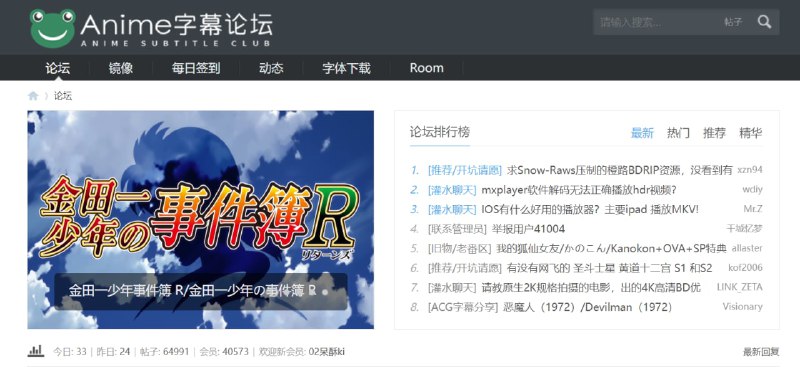Click the green frog logo
The width and height of the screenshot is (800, 367).
52,28
